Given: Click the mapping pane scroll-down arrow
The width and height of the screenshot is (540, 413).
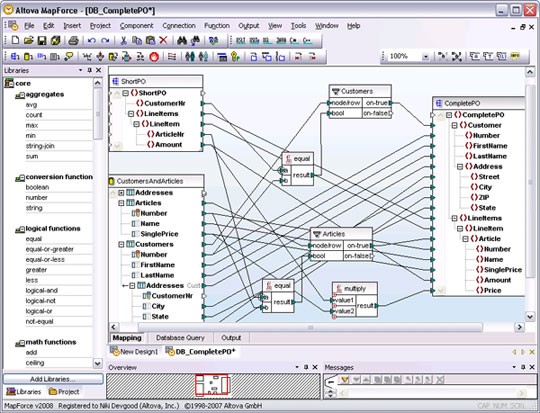Looking at the screenshot, I should click(530, 316).
